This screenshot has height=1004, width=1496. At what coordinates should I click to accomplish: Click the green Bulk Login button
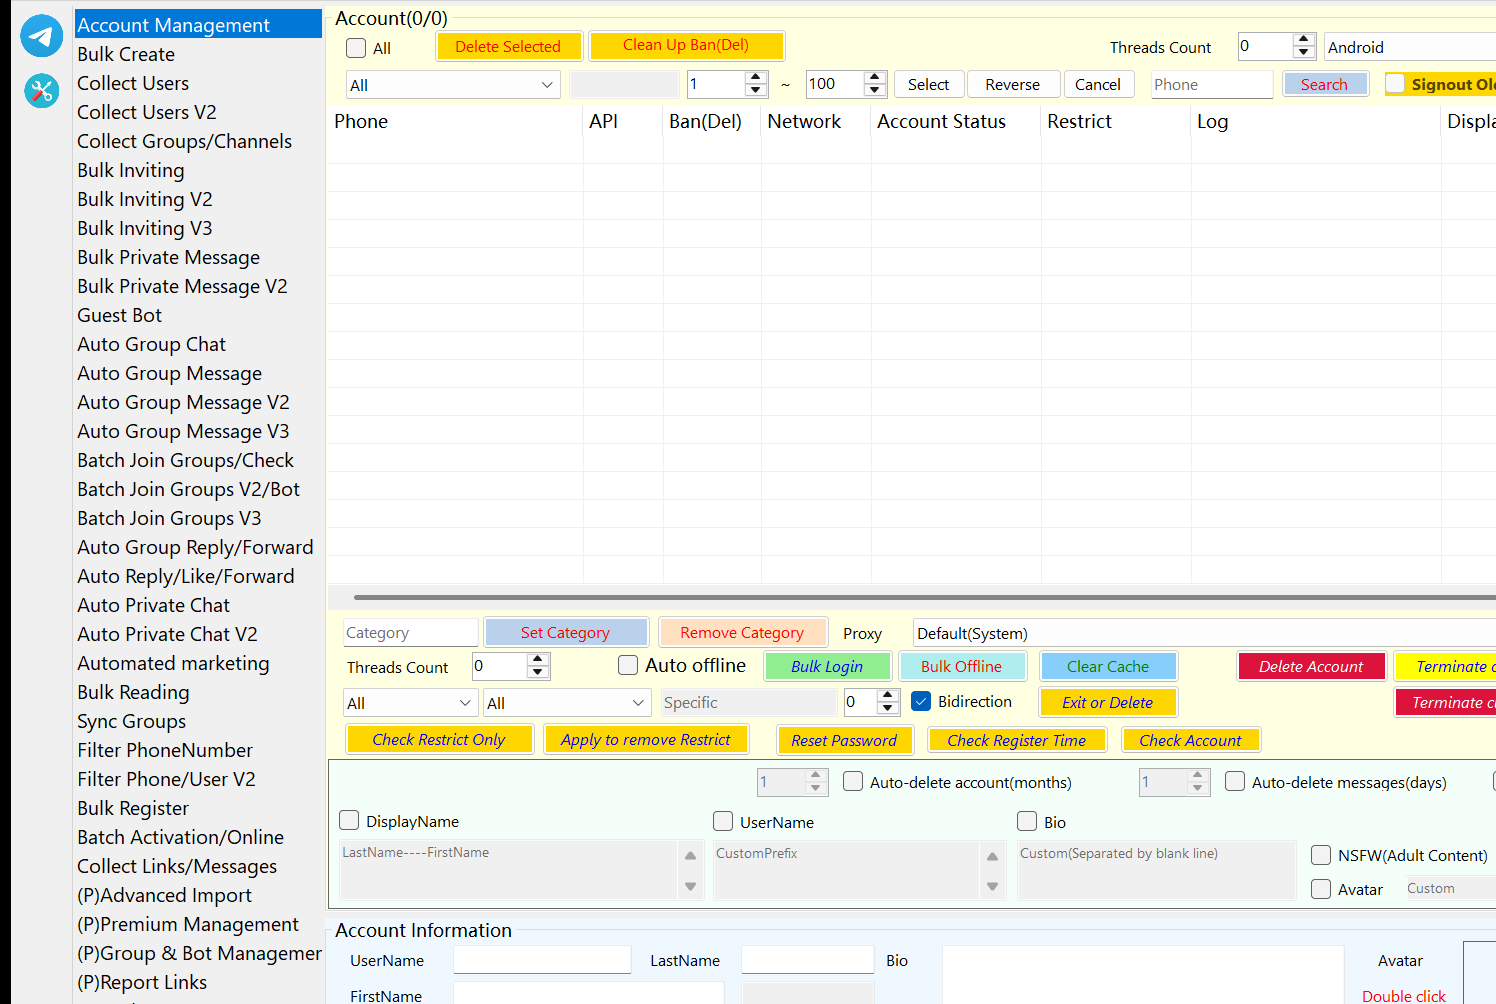click(x=827, y=666)
